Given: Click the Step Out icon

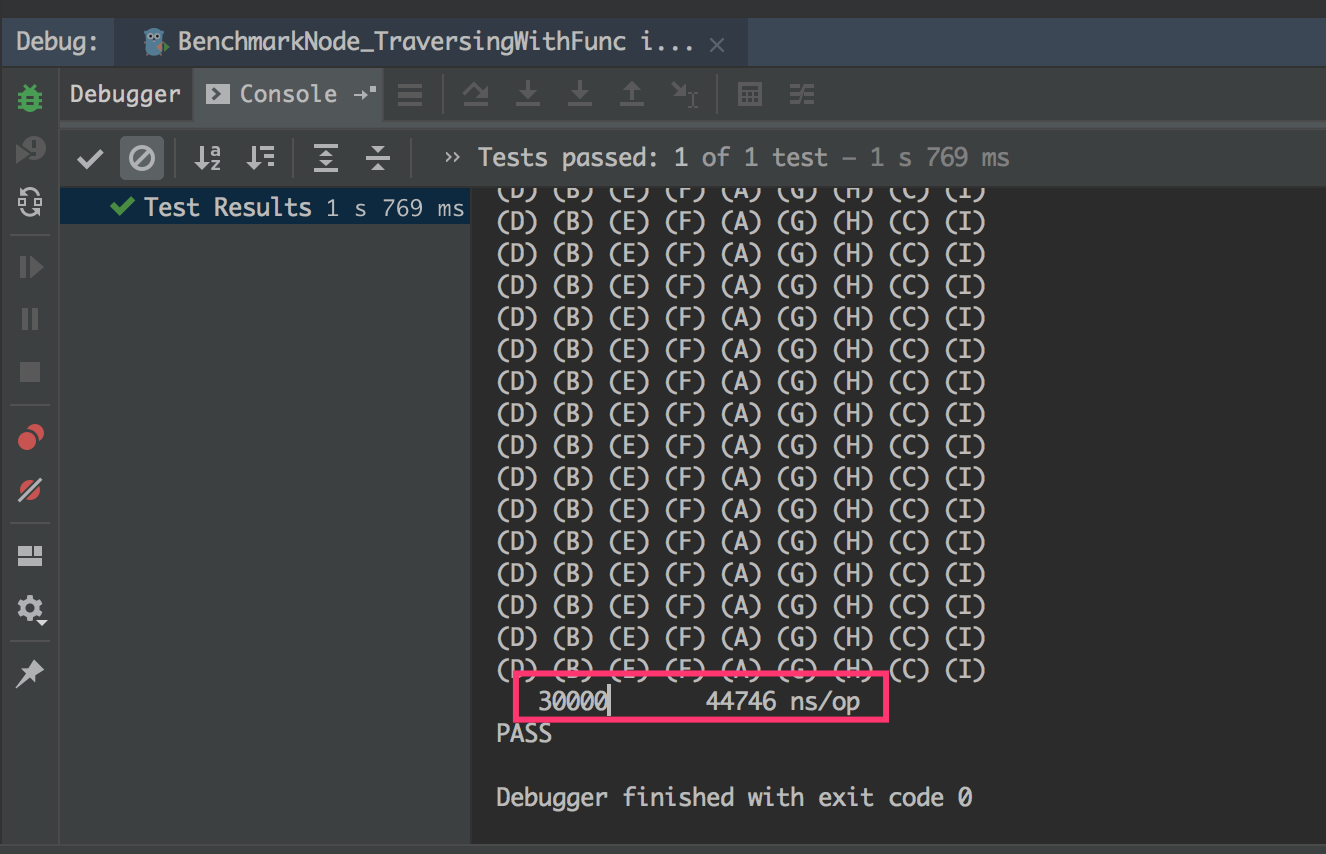Looking at the screenshot, I should (632, 95).
